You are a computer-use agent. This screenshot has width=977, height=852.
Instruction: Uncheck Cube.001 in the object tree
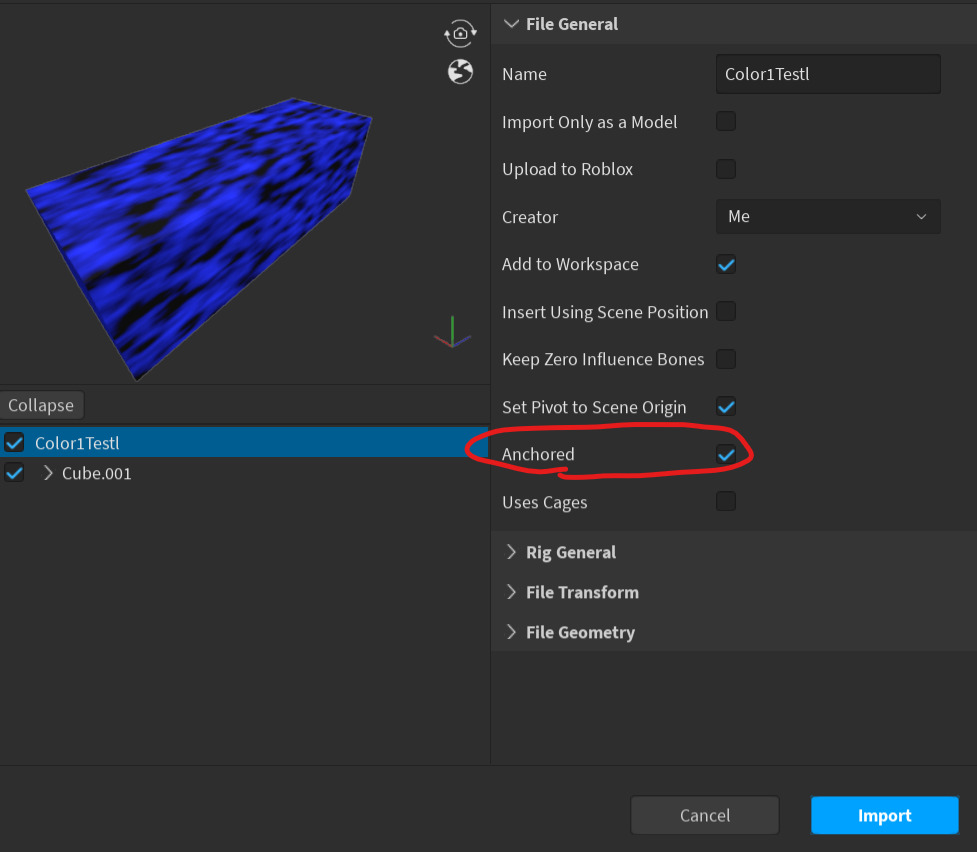tap(14, 472)
